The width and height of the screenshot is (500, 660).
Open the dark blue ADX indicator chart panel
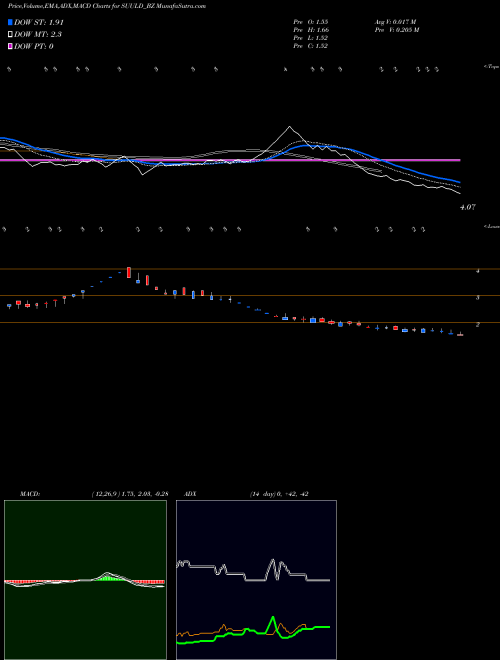click(256, 580)
